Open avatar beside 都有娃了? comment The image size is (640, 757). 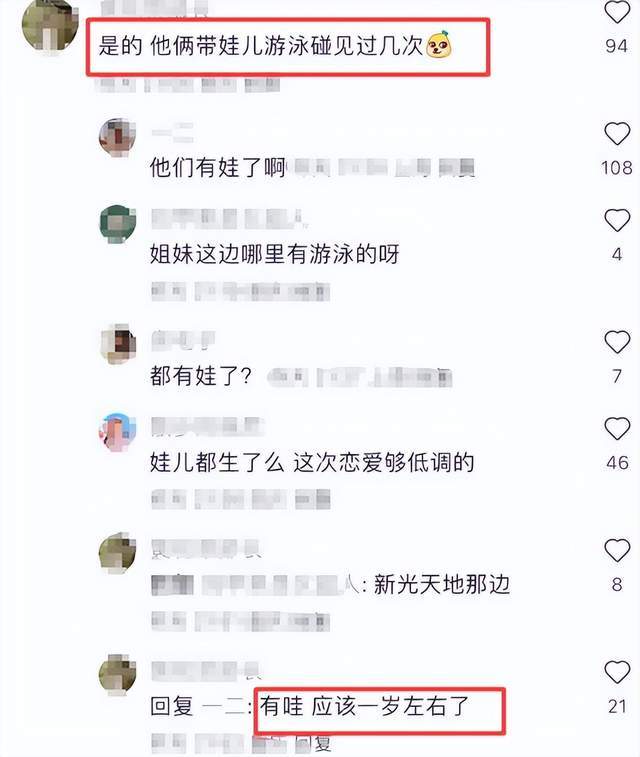pos(117,344)
